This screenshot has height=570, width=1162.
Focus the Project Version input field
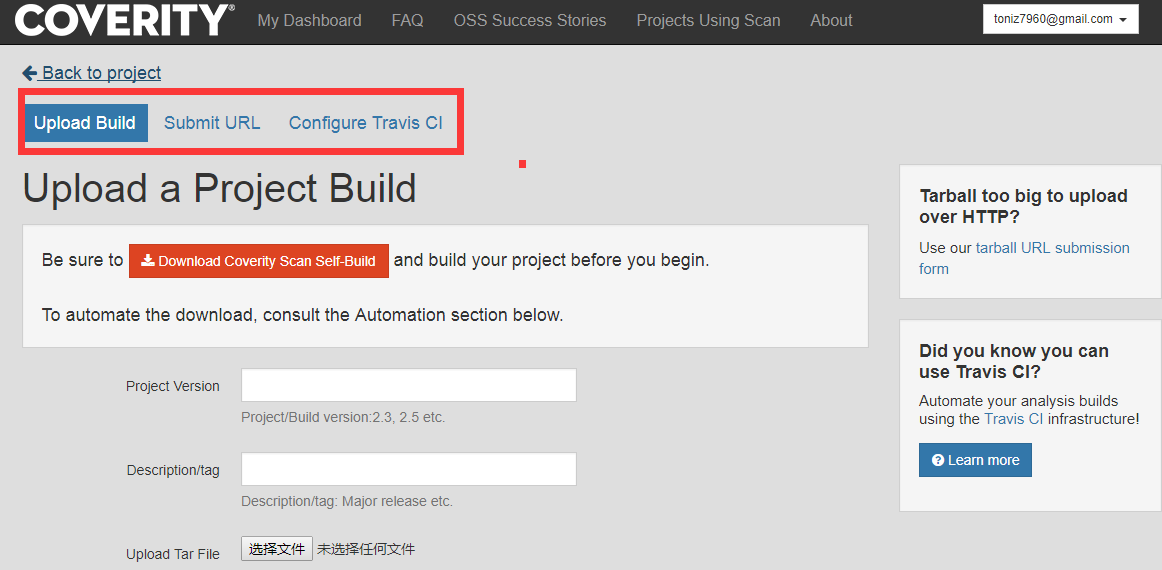pyautogui.click(x=408, y=385)
